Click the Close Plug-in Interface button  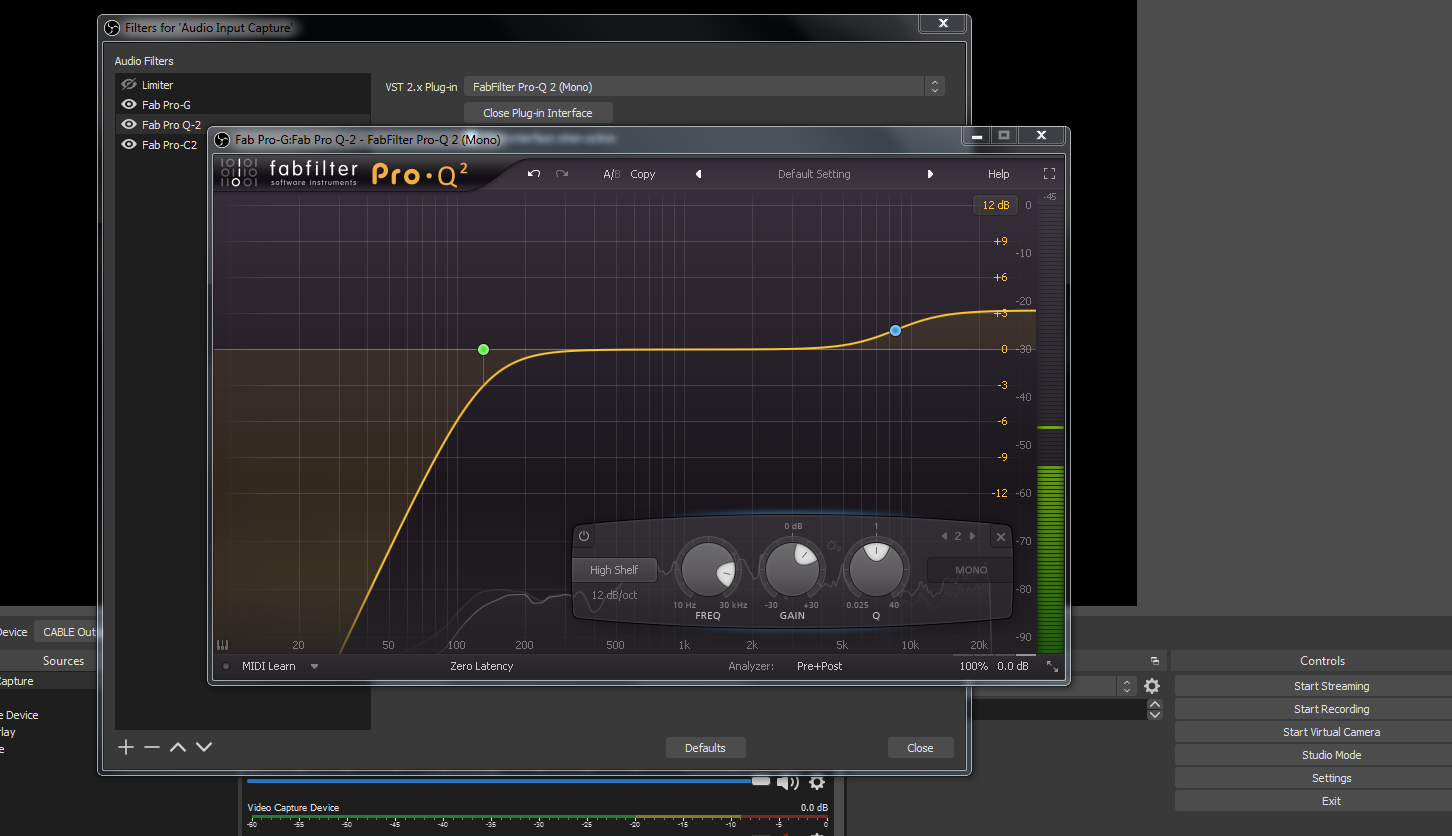click(538, 113)
